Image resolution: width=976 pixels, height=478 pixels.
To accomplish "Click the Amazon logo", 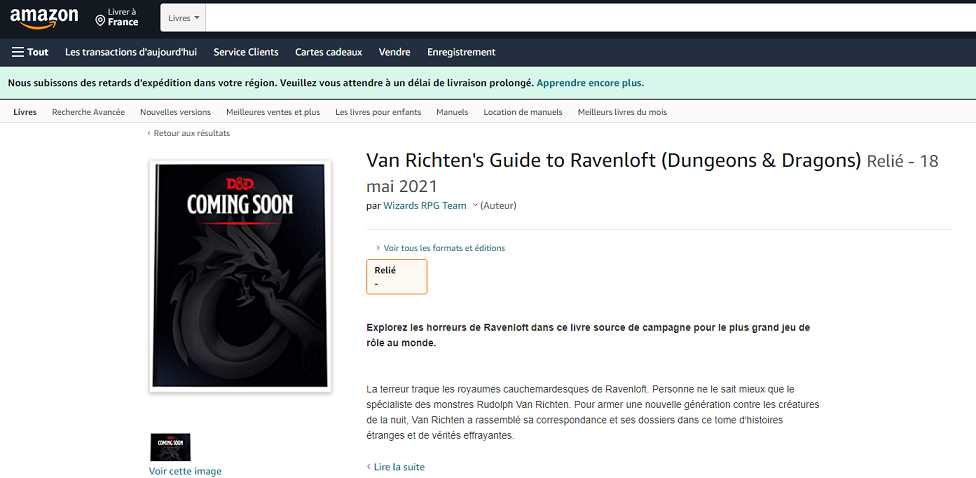I will pyautogui.click(x=44, y=18).
